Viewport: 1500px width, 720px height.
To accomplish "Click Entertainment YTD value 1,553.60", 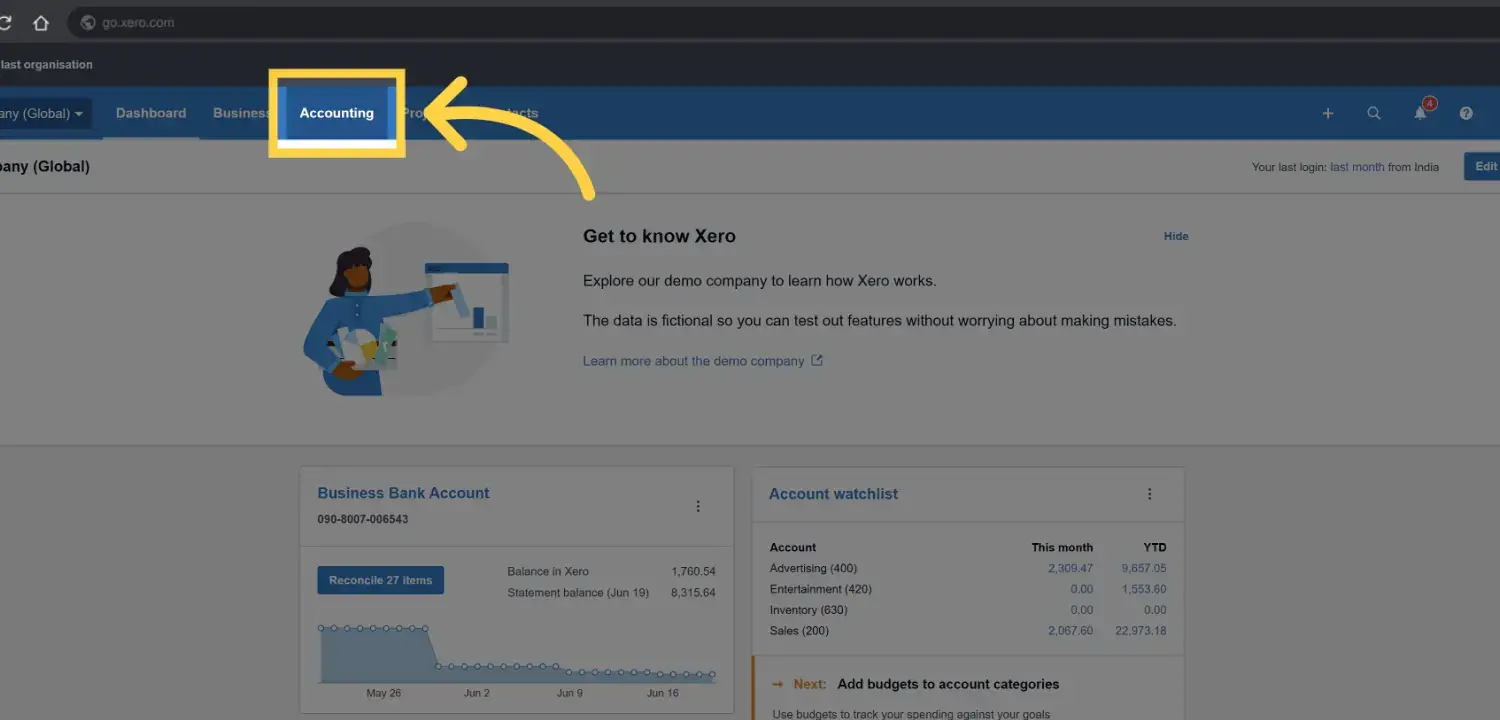I will [x=1144, y=589].
